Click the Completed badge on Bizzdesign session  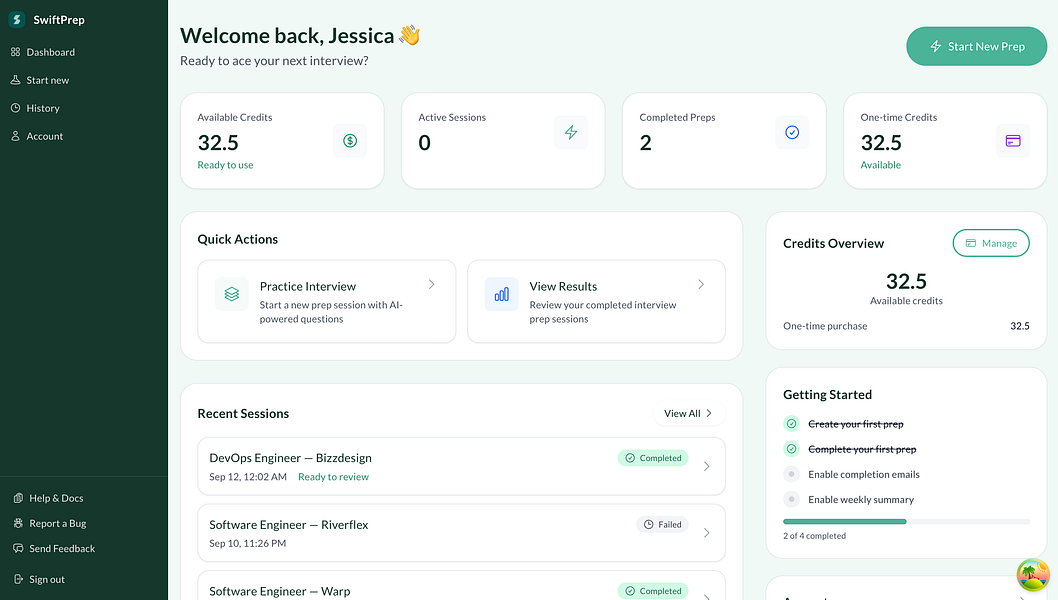pyautogui.click(x=652, y=458)
